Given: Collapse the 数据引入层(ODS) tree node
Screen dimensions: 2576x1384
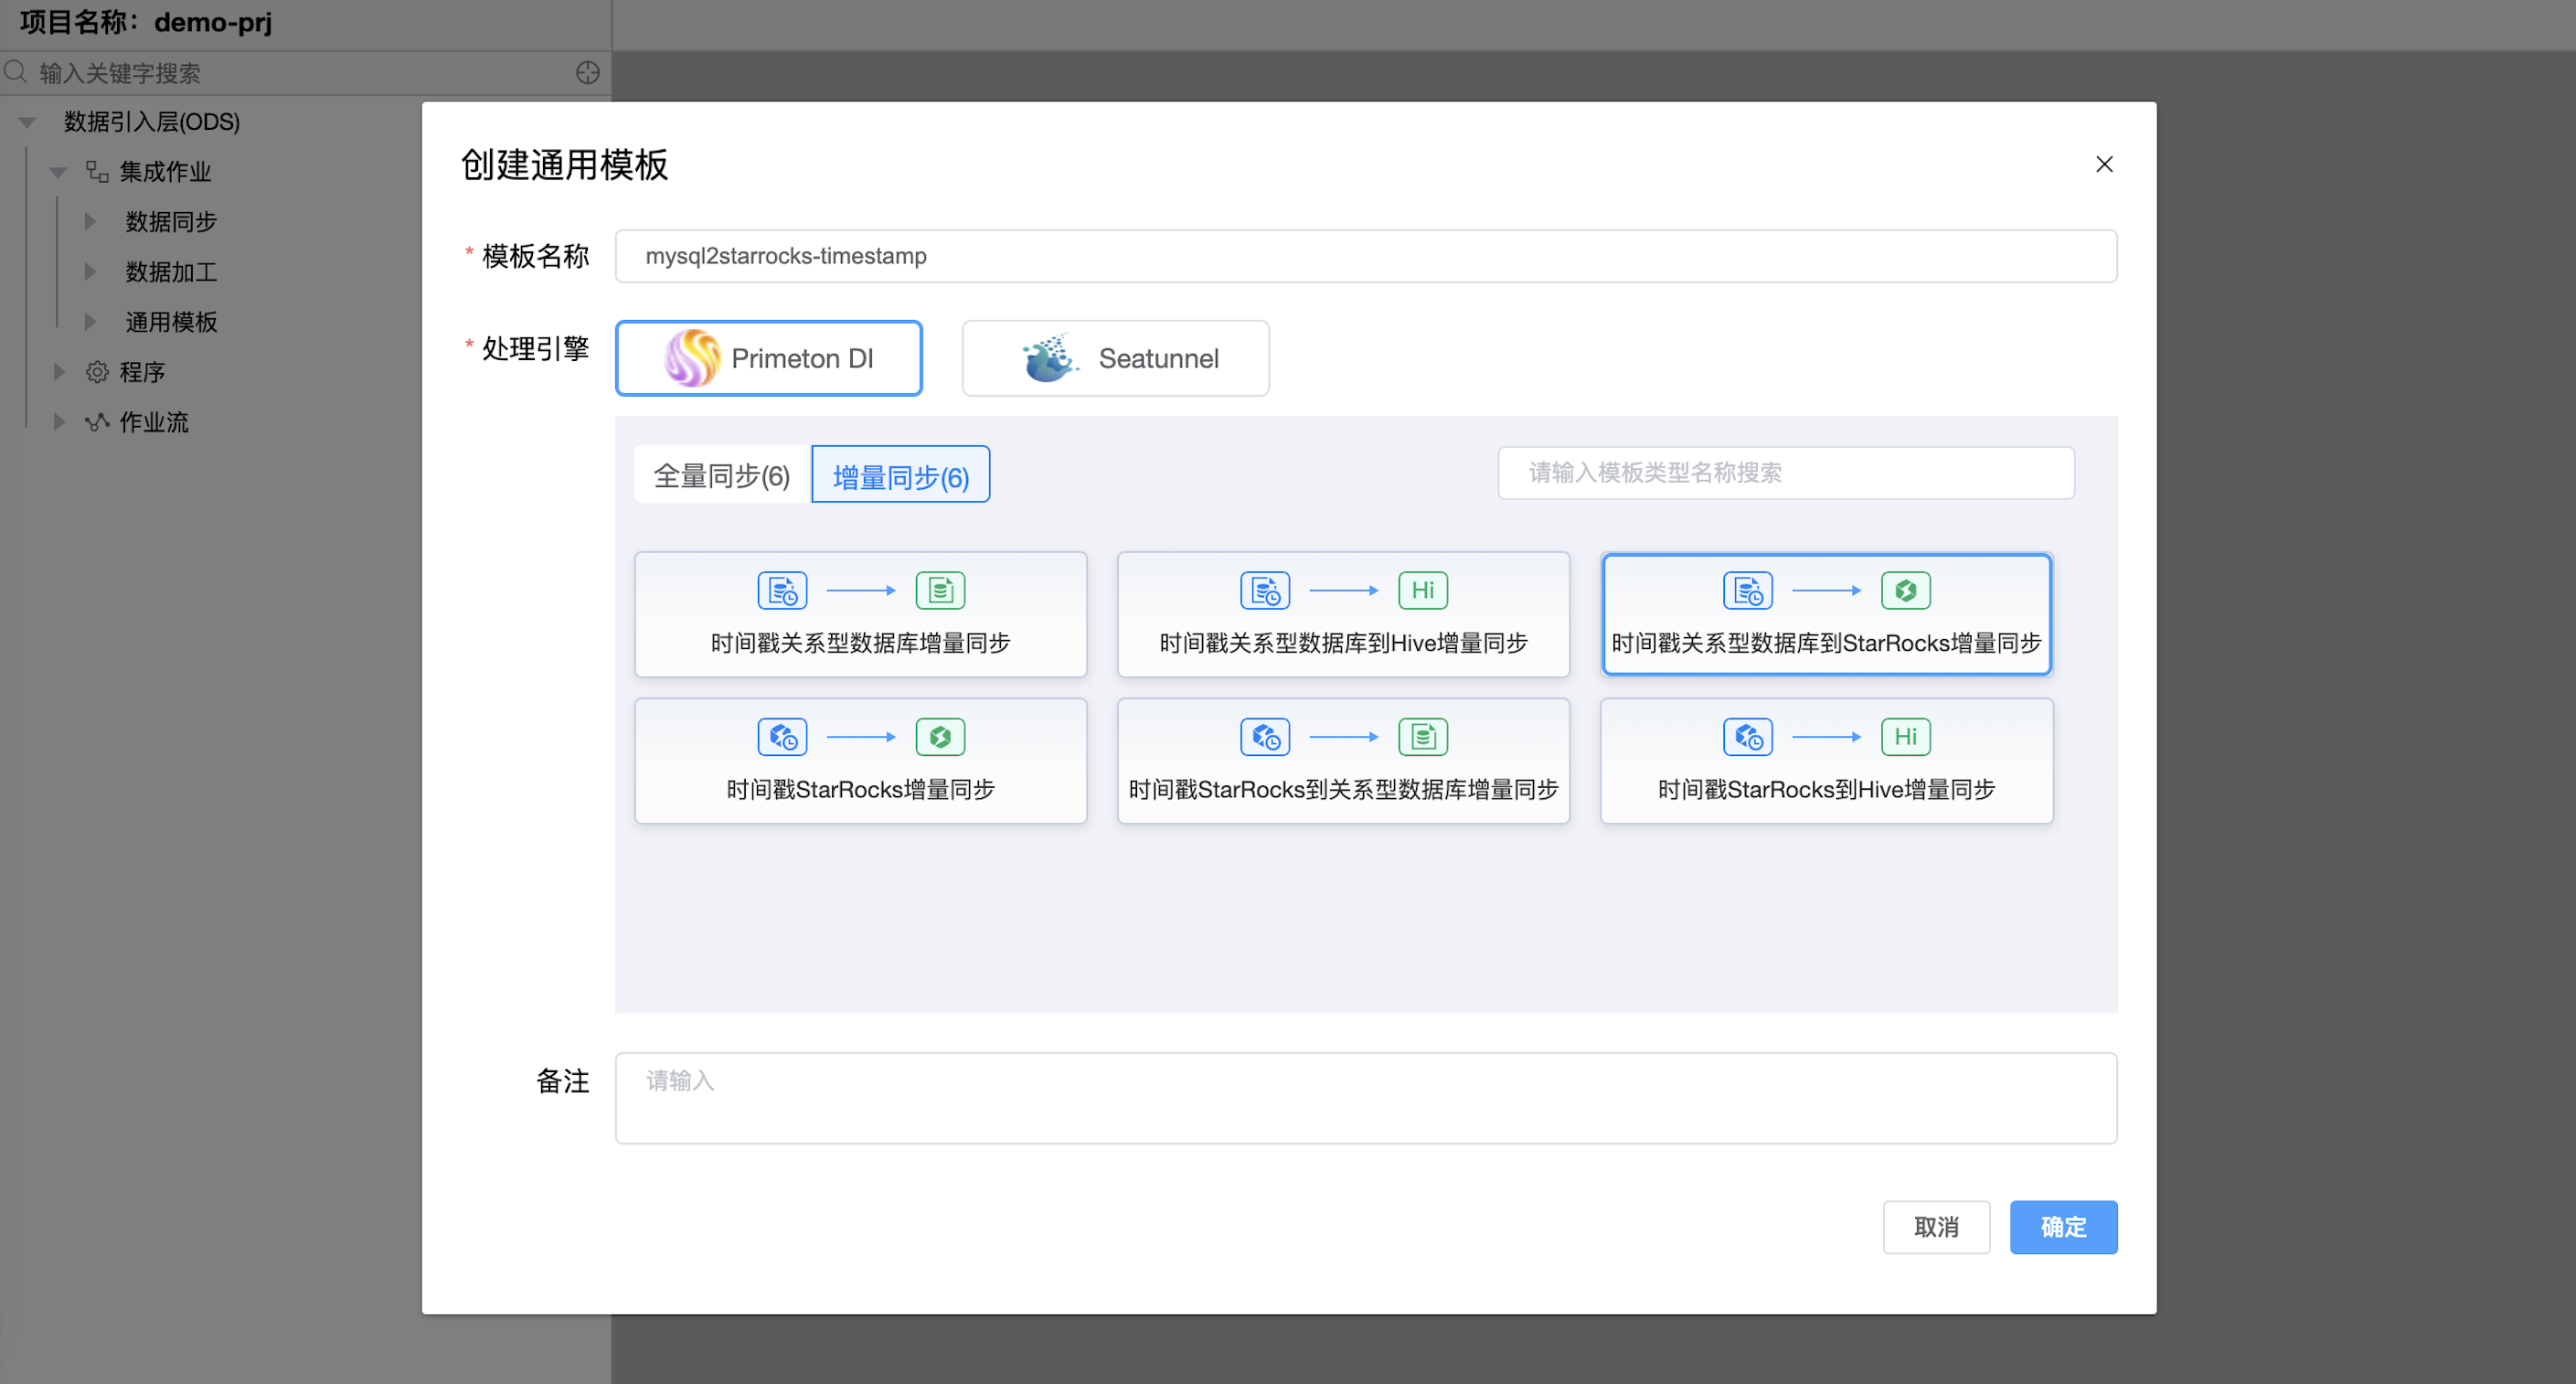Looking at the screenshot, I should (x=27, y=122).
